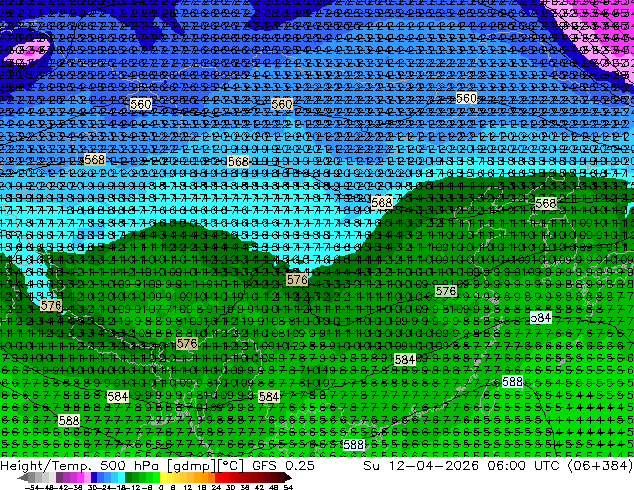Screen dimensions: 634x490
Task: Pick the pink legend swatch left of -30
Action: coord(87,478)
